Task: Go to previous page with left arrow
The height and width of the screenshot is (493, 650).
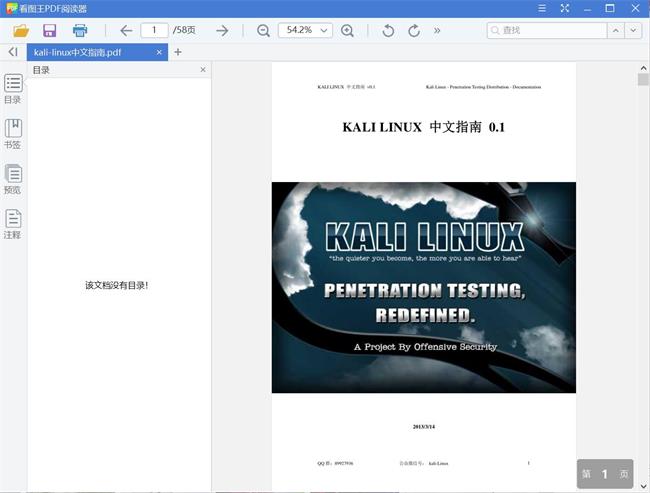Action: point(126,31)
